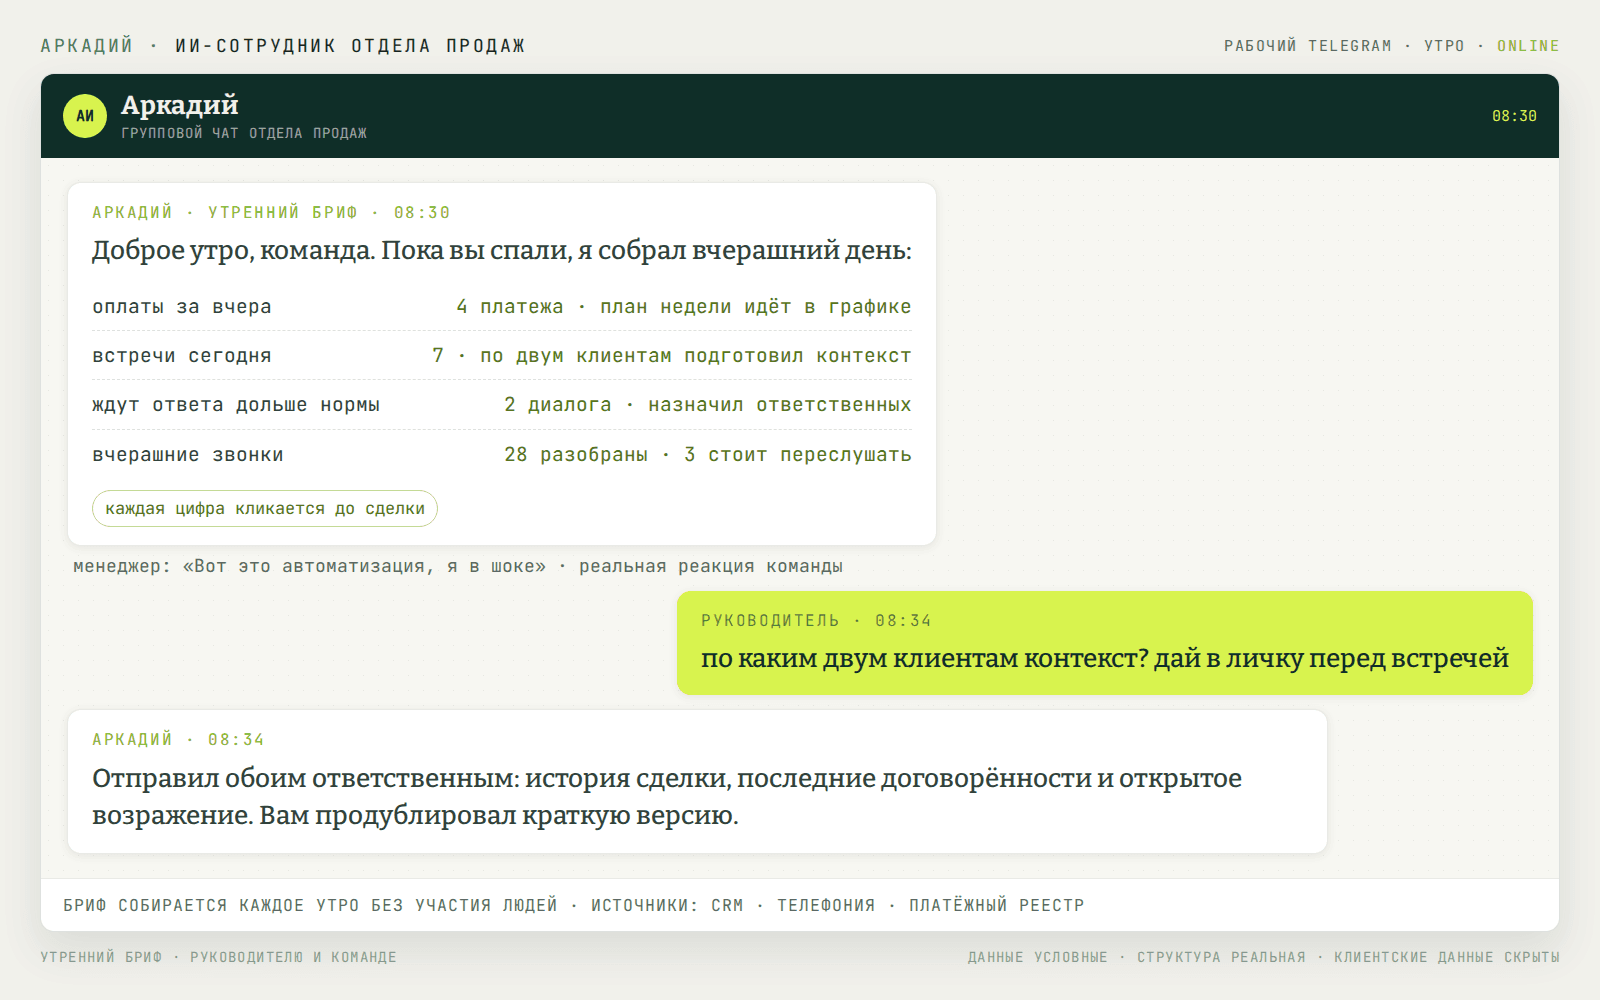Click 'Данные условные' note at bottom
1600x1000 pixels.
[1037, 957]
